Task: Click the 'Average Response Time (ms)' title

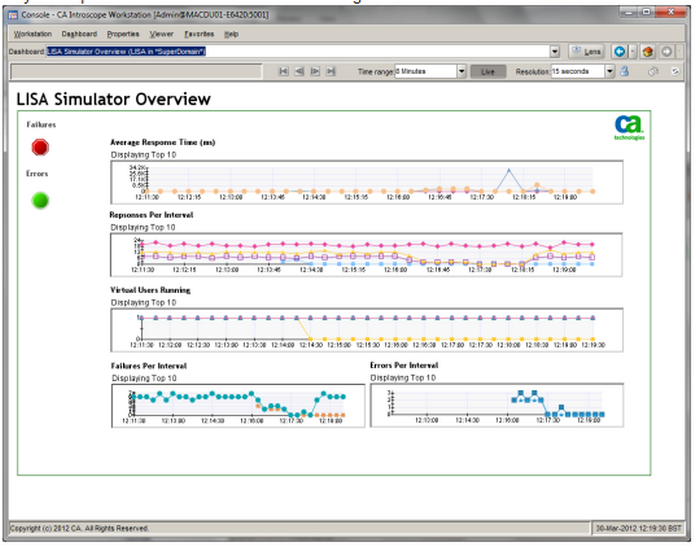Action: [x=162, y=142]
